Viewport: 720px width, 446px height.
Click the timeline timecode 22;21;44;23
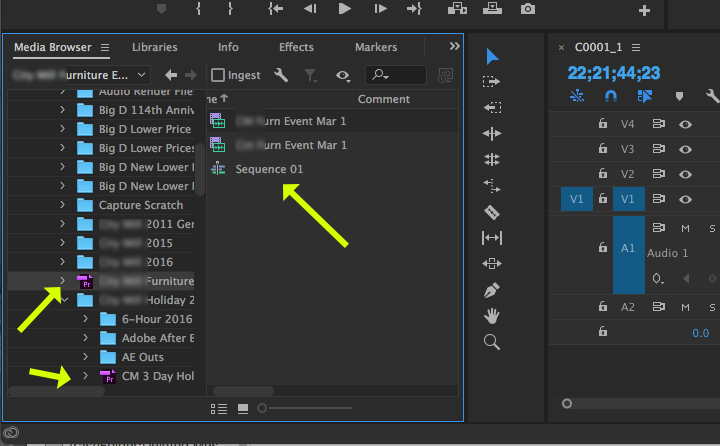point(614,73)
